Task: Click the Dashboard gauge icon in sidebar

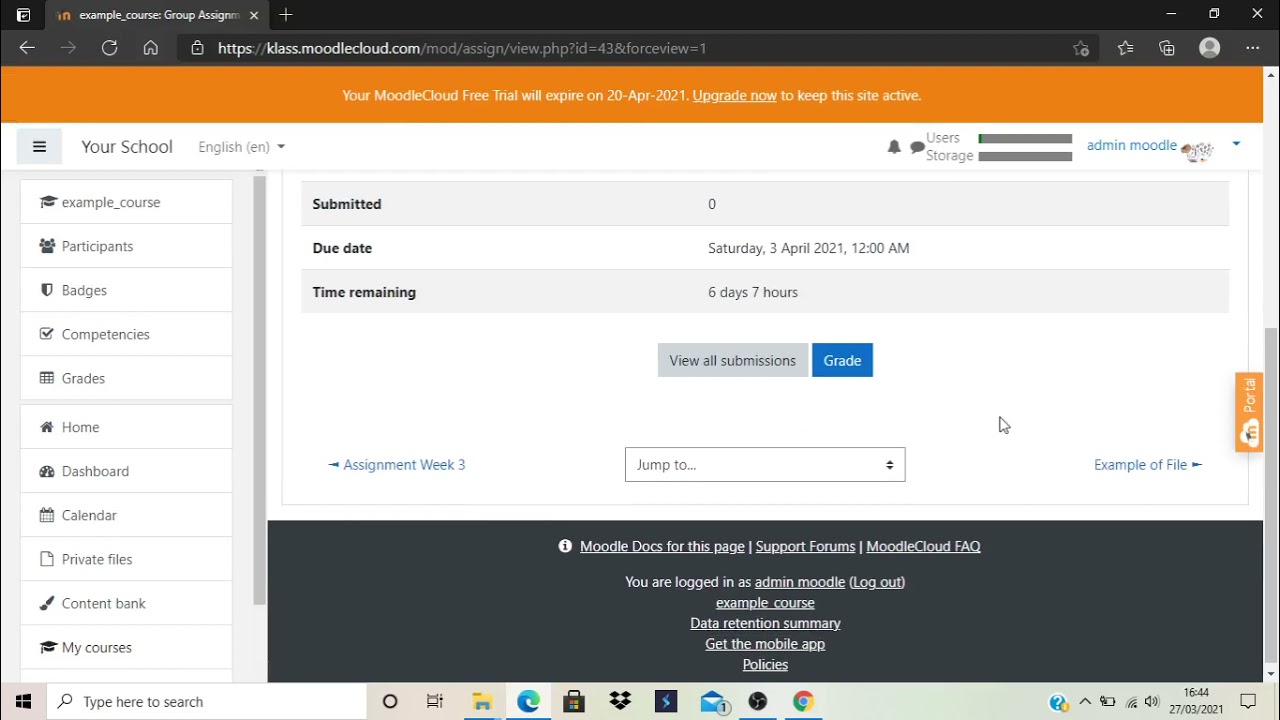Action: [47, 471]
